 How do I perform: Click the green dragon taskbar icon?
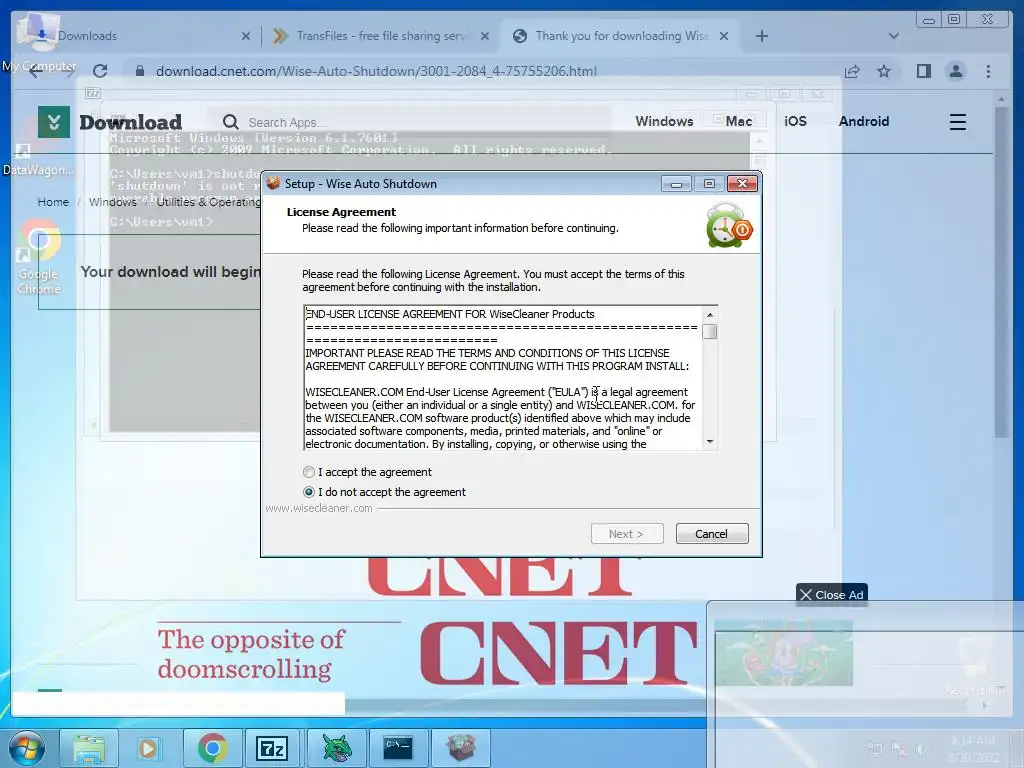point(336,748)
